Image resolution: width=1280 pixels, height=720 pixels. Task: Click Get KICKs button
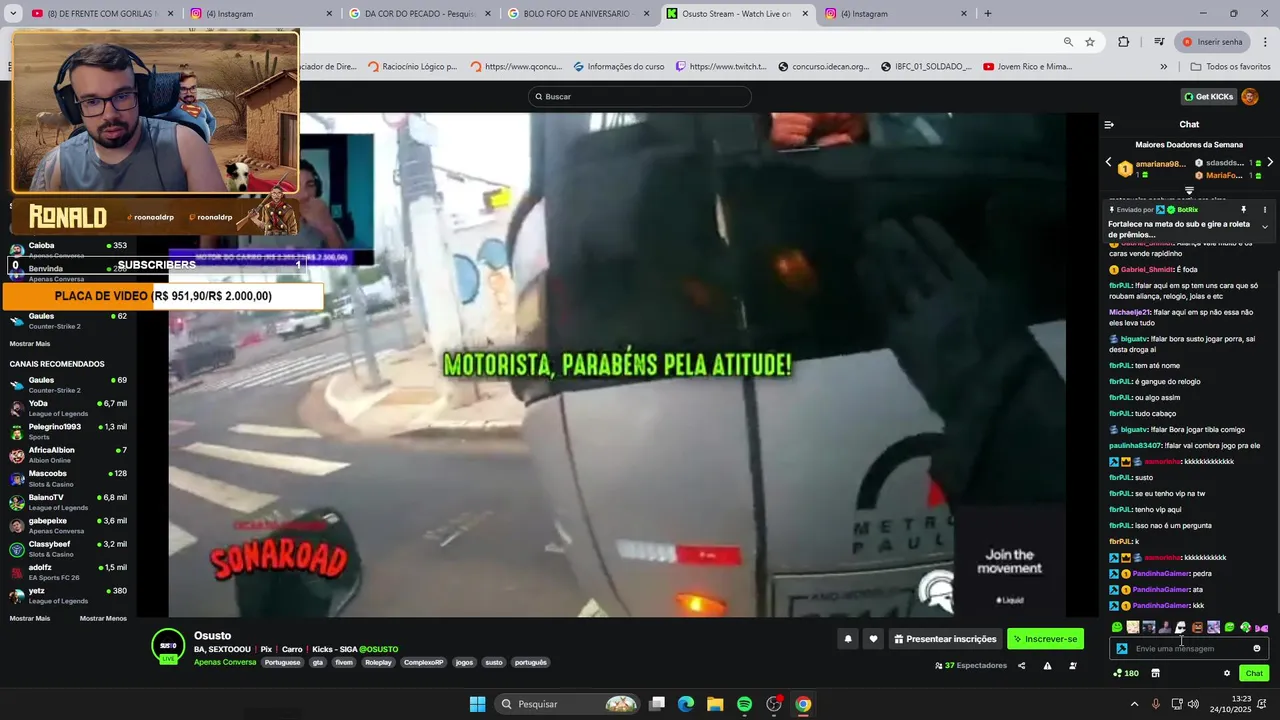pyautogui.click(x=1209, y=97)
